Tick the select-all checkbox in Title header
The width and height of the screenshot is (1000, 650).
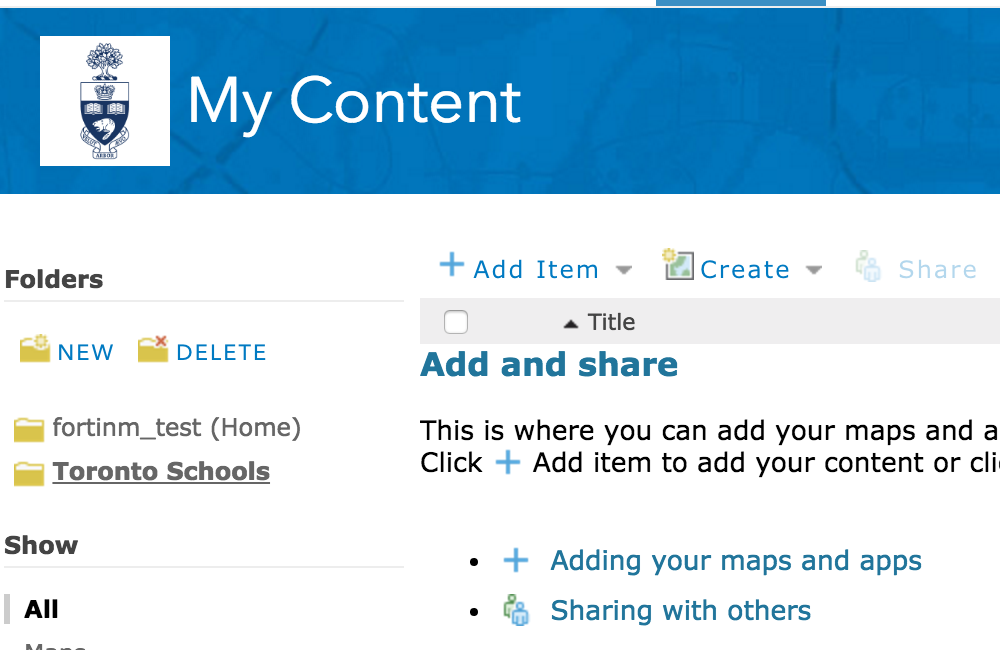click(456, 322)
